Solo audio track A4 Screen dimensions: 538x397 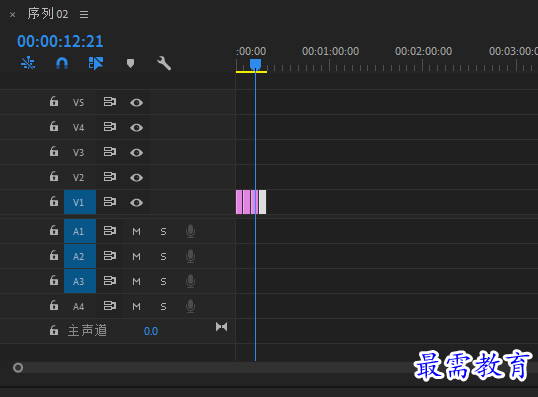pos(163,306)
